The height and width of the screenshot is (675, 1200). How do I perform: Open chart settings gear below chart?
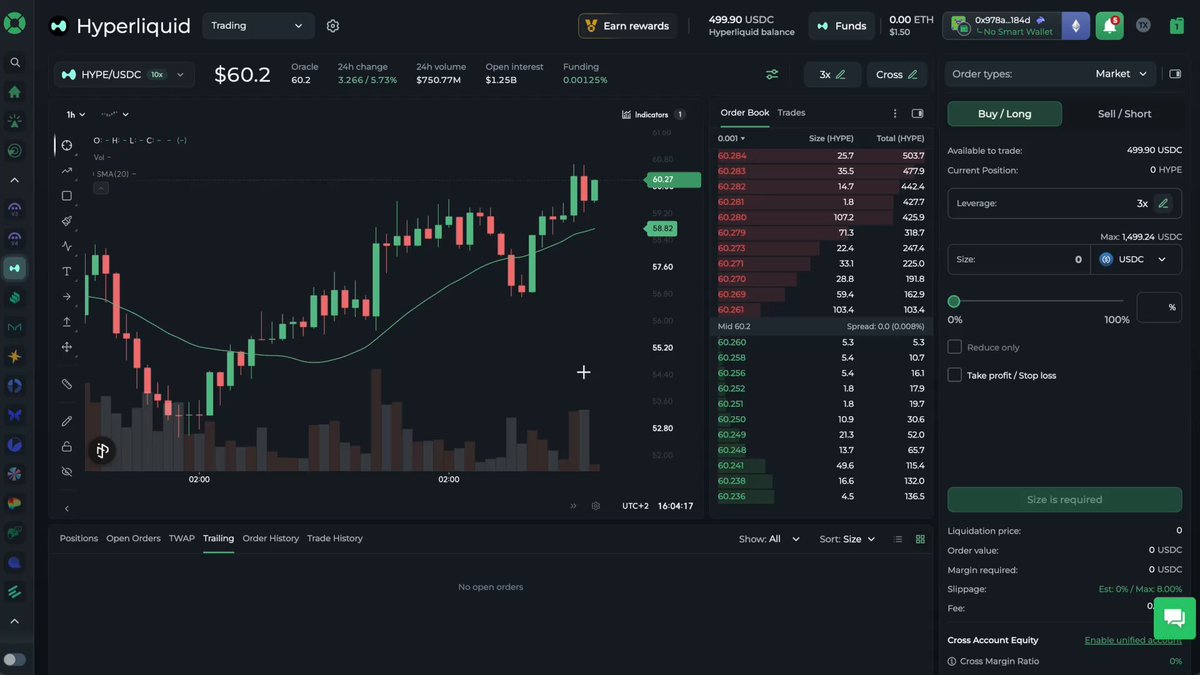pyautogui.click(x=596, y=506)
